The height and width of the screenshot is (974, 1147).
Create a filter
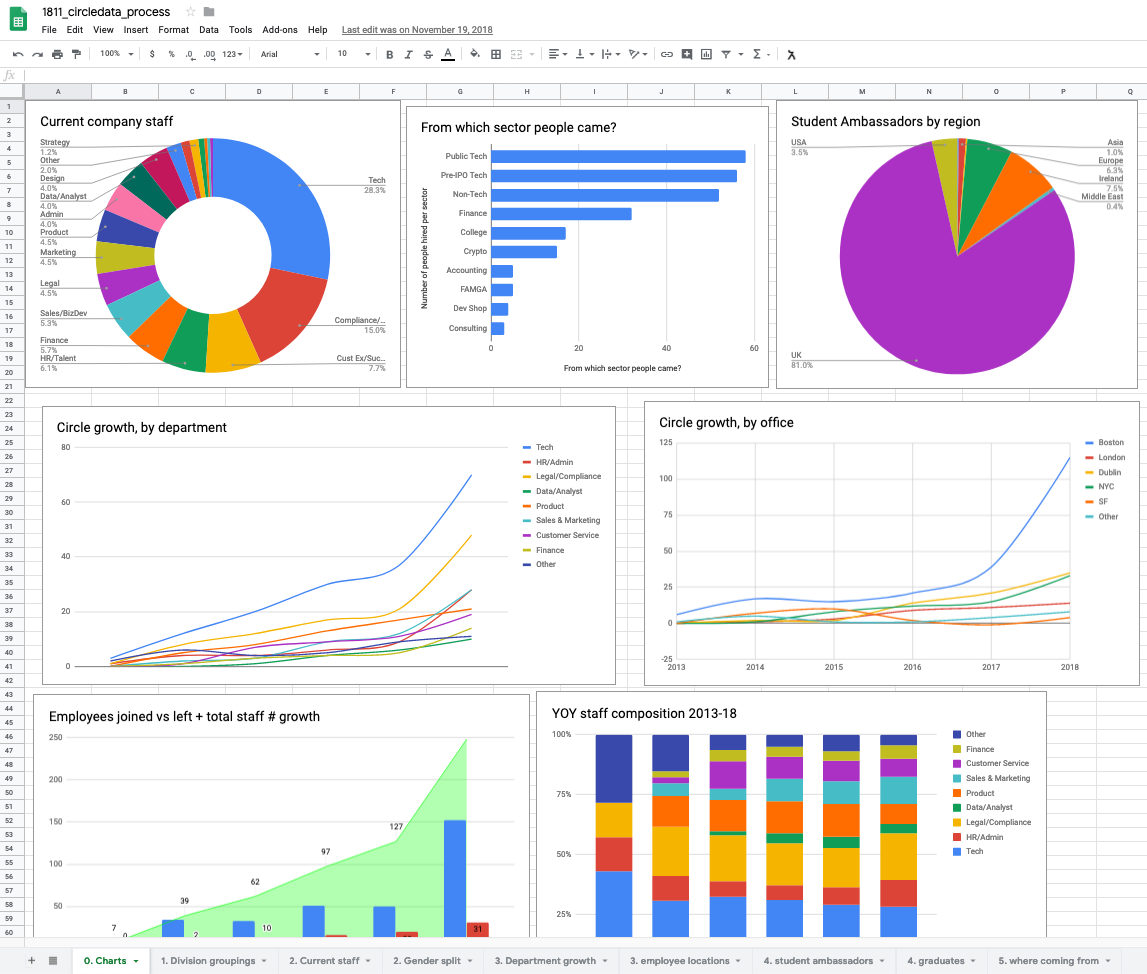tap(726, 54)
